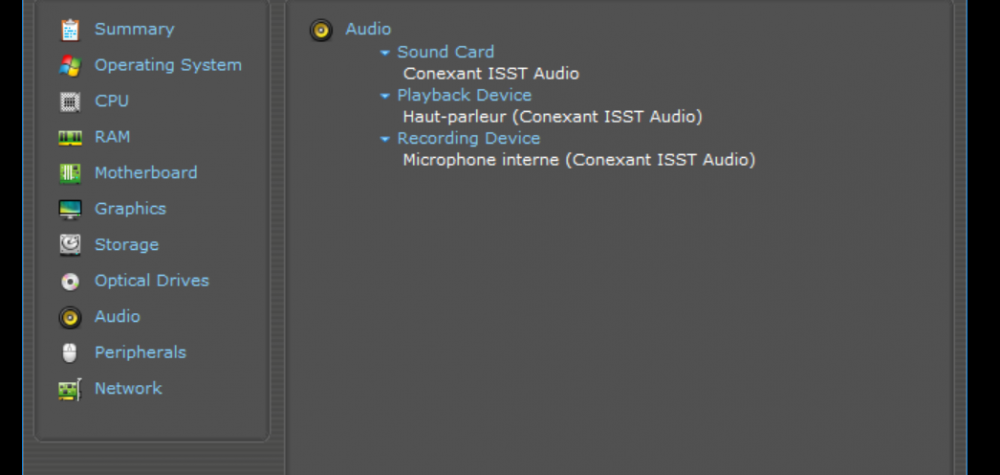Collapse the Playback Device section arrow
The width and height of the screenshot is (1000, 475).
(x=385, y=96)
